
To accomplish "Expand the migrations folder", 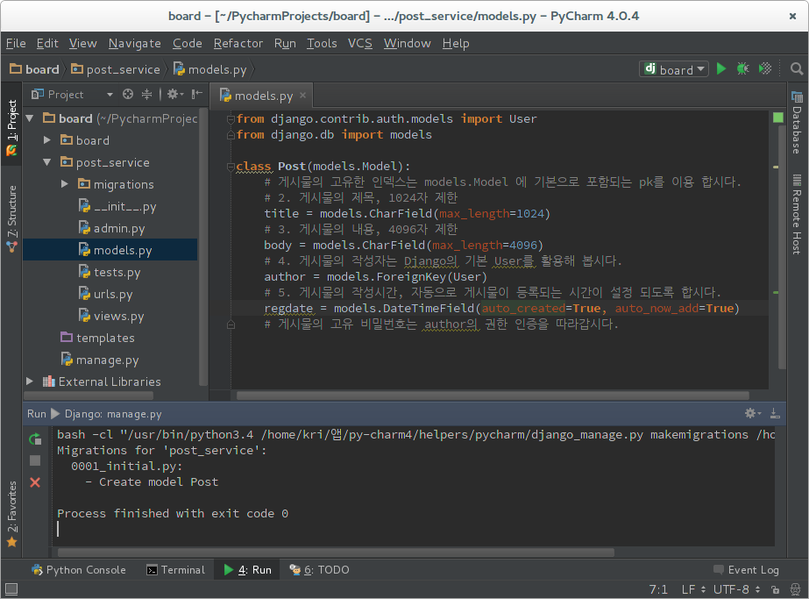I will click(64, 184).
